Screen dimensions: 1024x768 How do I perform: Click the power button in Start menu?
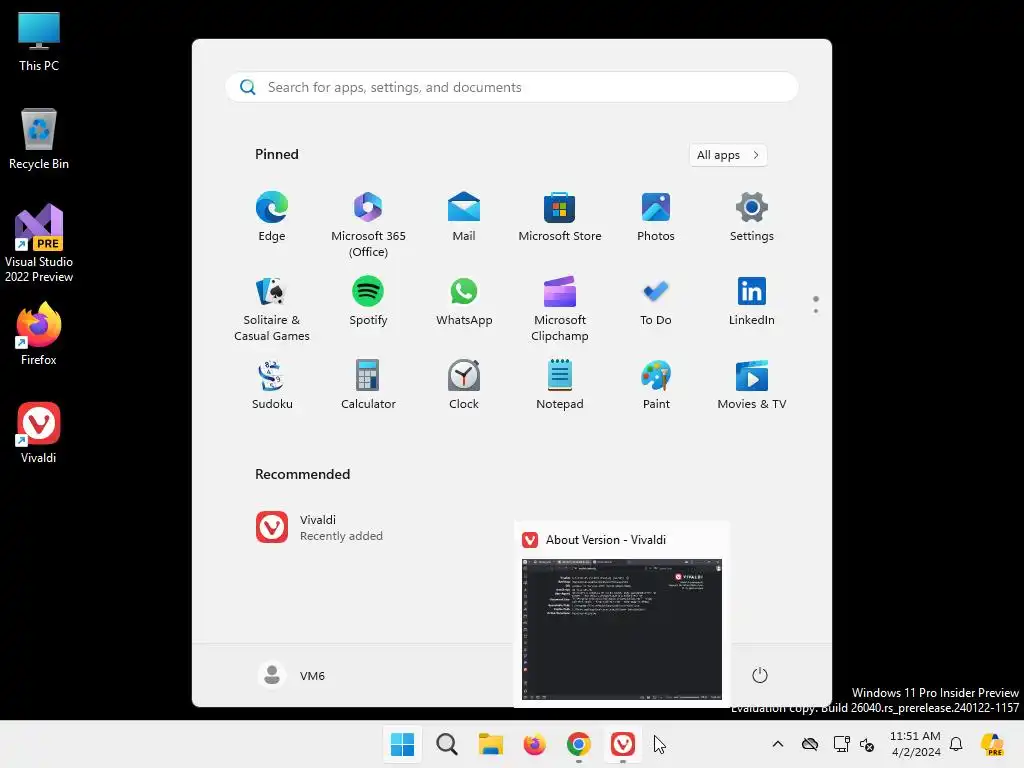pos(760,675)
